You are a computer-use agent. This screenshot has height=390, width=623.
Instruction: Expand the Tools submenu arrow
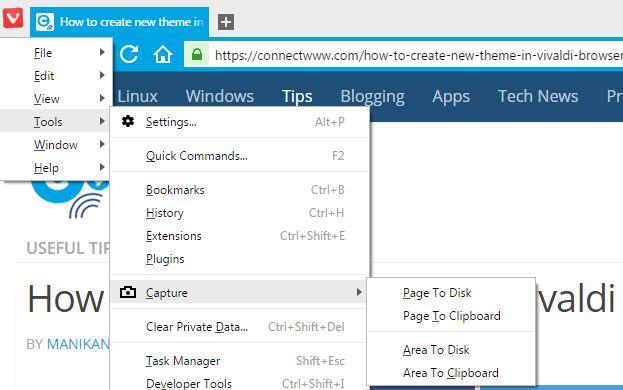[x=102, y=121]
